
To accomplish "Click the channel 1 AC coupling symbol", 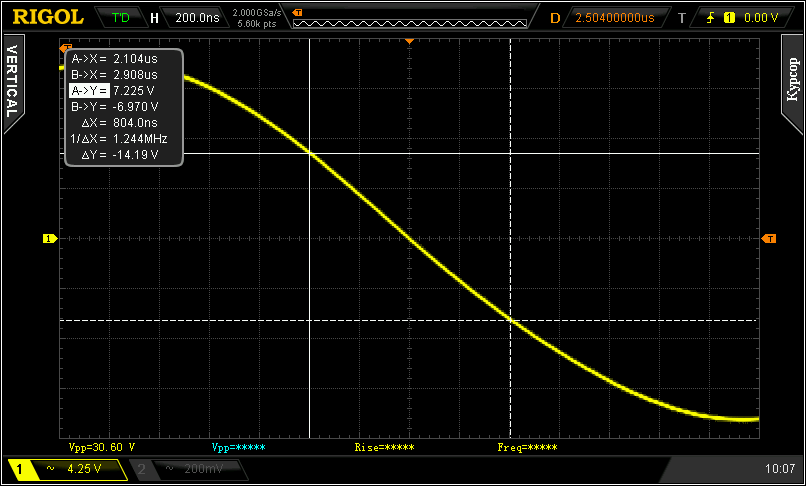I will [x=50, y=469].
